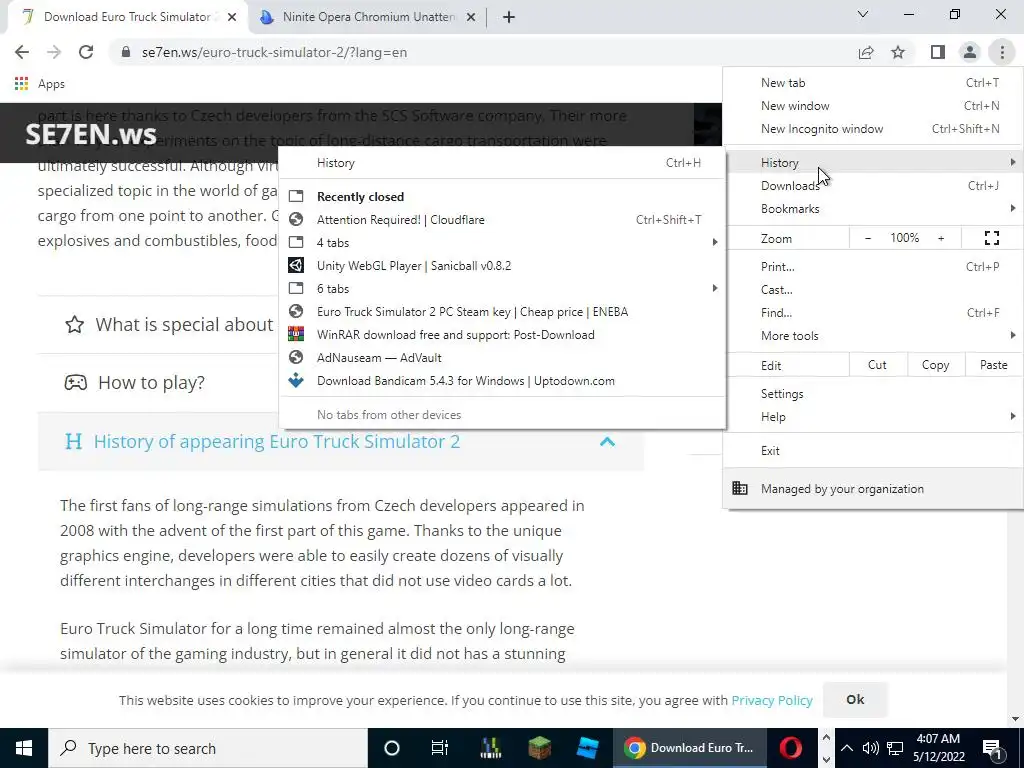Open the Apps shortcut in bookmarks bar

(40, 84)
